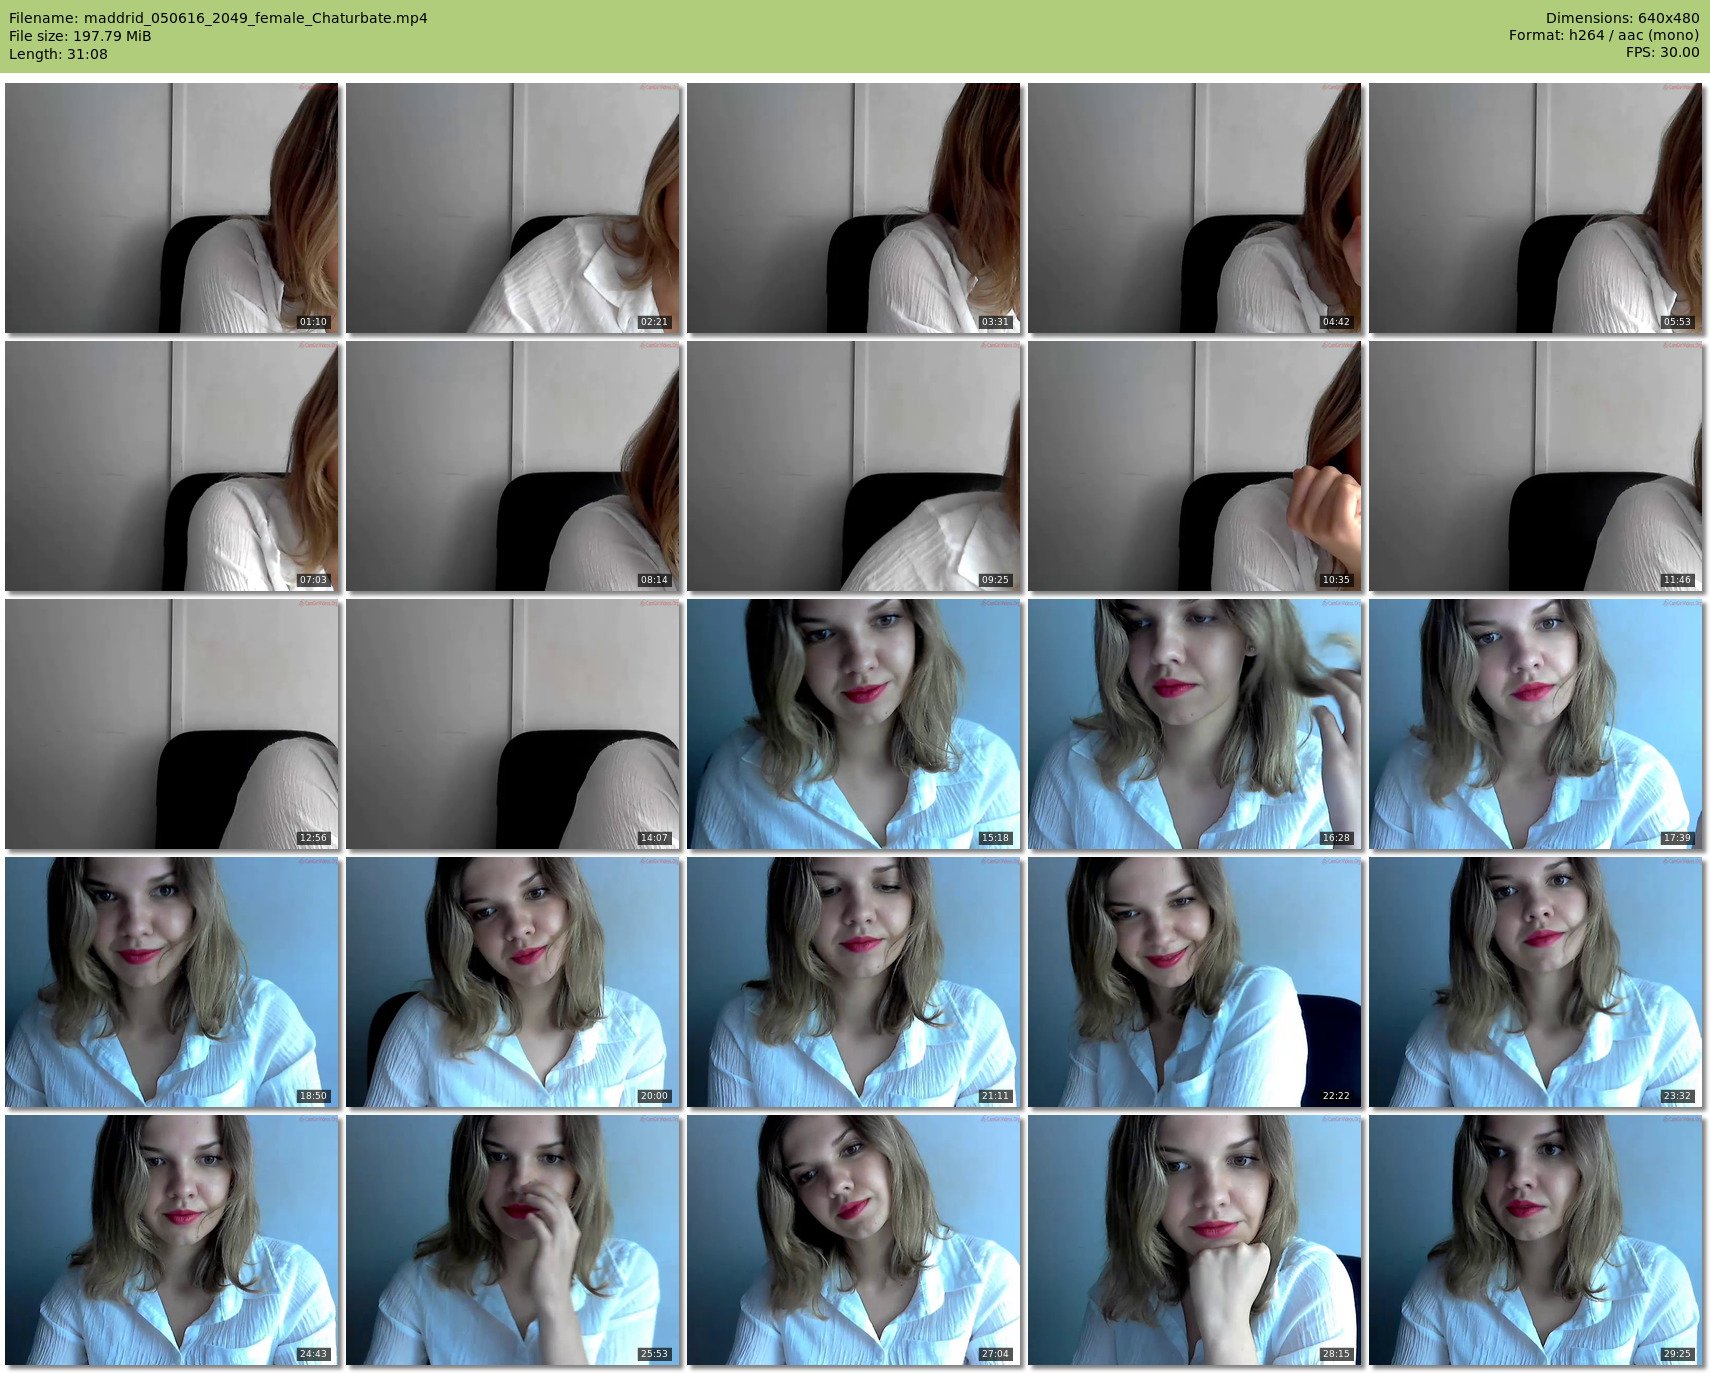Choose the thumbnail at 09:25
Image resolution: width=1710 pixels, height=1373 pixels.
click(x=854, y=466)
